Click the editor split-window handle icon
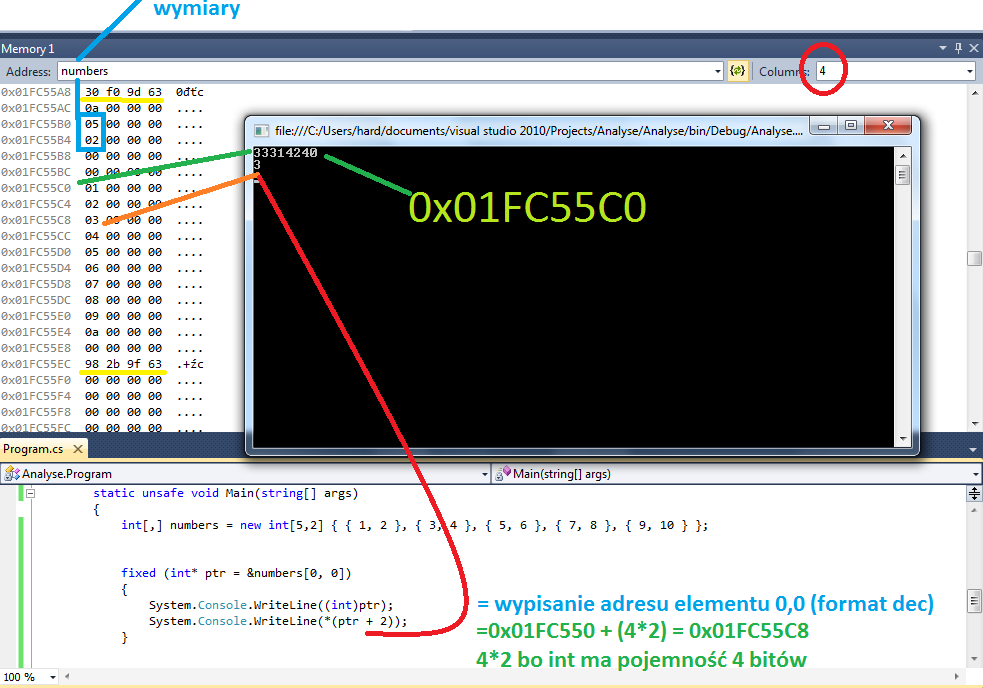This screenshot has width=983, height=688. click(x=974, y=494)
